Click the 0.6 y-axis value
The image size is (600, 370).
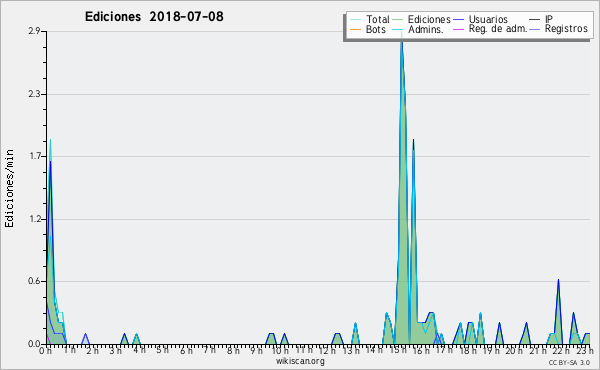tap(34, 281)
